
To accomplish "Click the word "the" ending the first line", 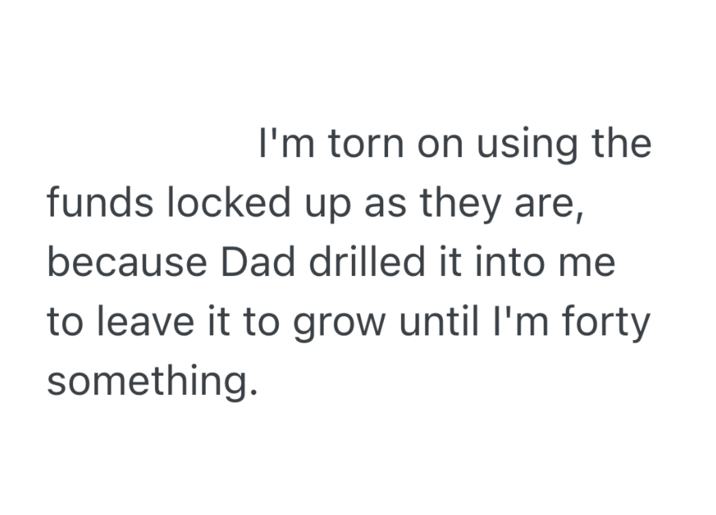I will pyautogui.click(x=621, y=146).
